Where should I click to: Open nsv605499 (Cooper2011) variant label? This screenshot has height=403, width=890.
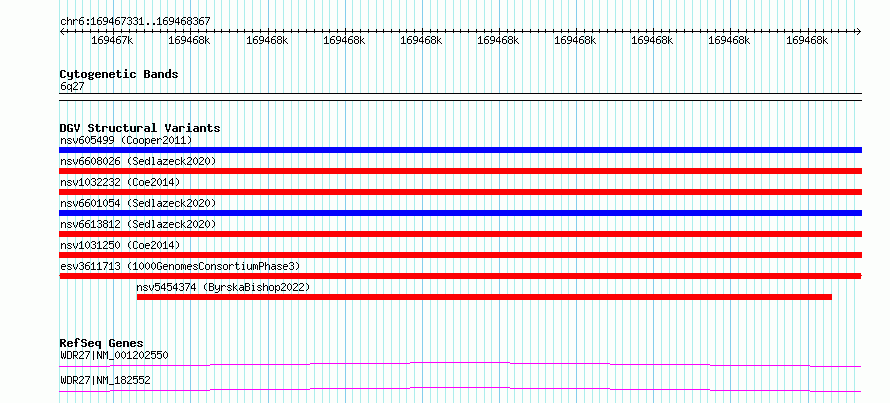coord(126,140)
